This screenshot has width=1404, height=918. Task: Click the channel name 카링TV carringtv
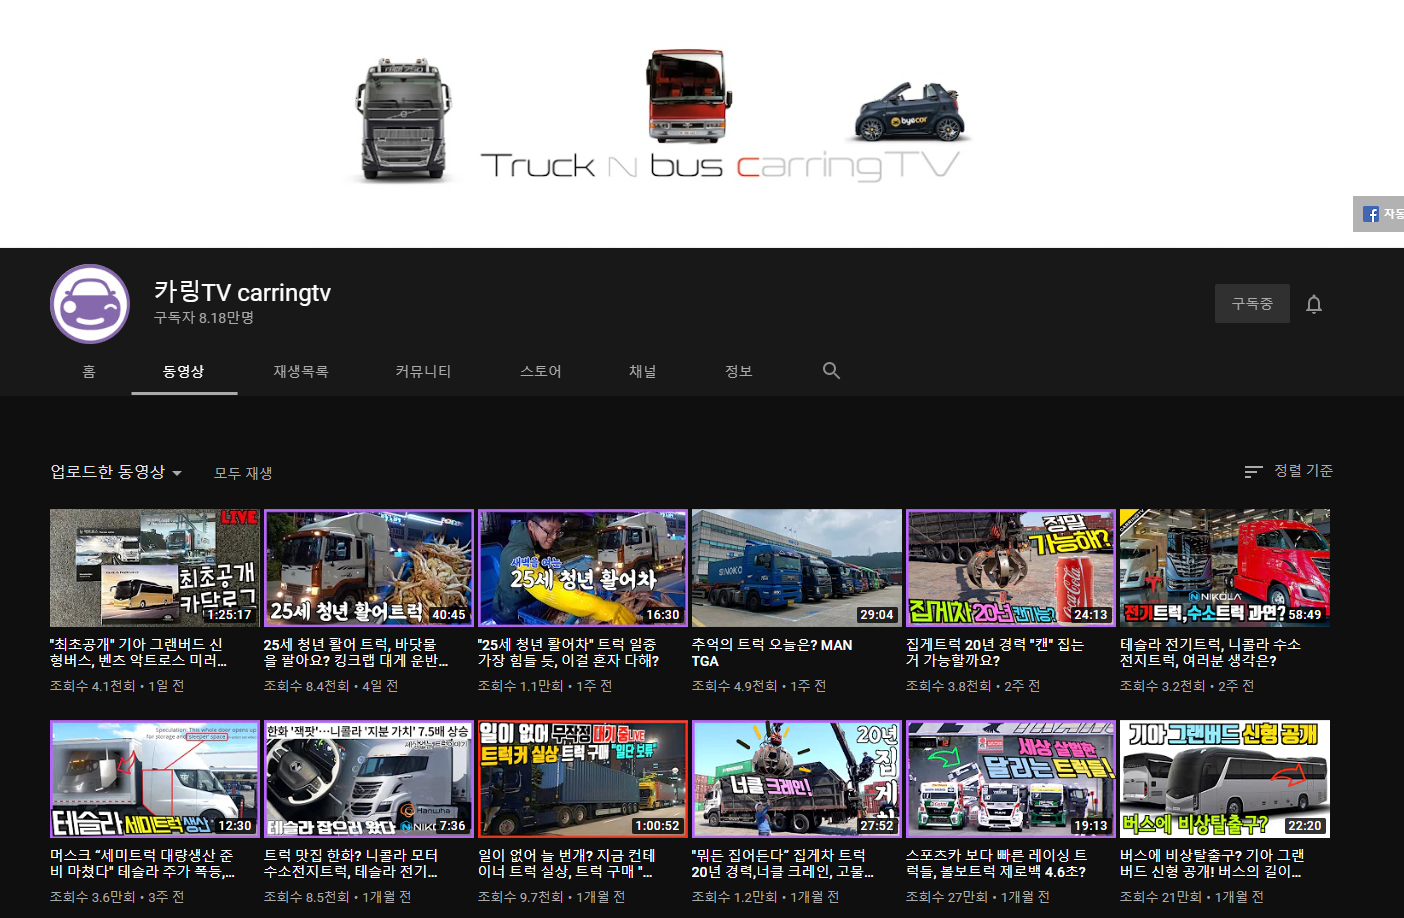pyautogui.click(x=242, y=292)
